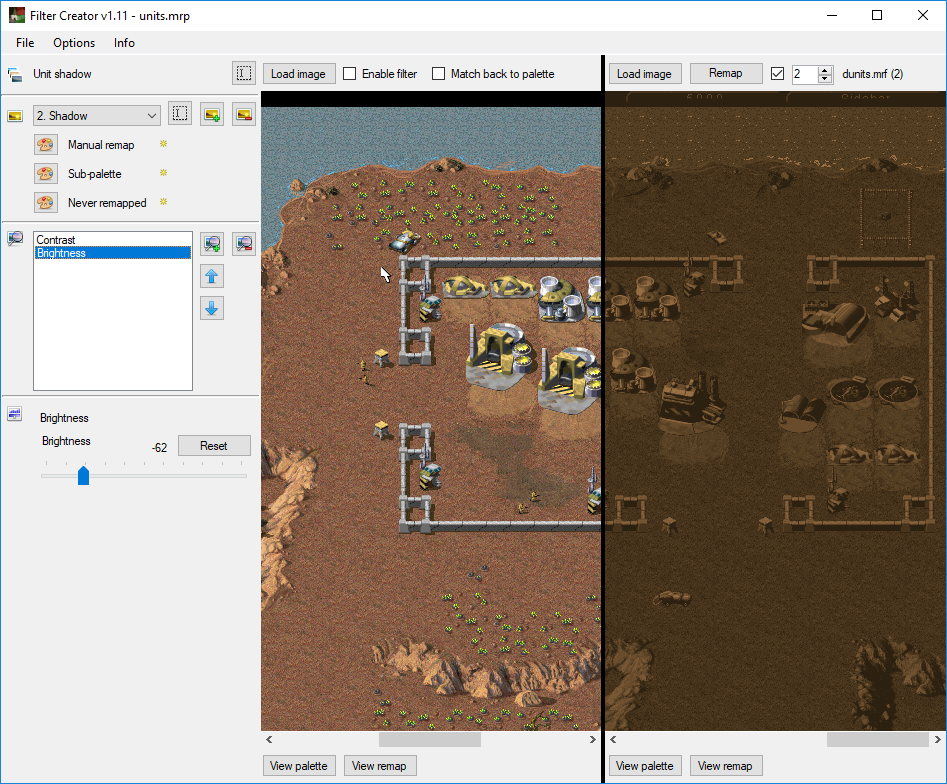This screenshot has height=784, width=947.
Task: Click the left image's scroll-left arrow
Action: pyautogui.click(x=269, y=739)
